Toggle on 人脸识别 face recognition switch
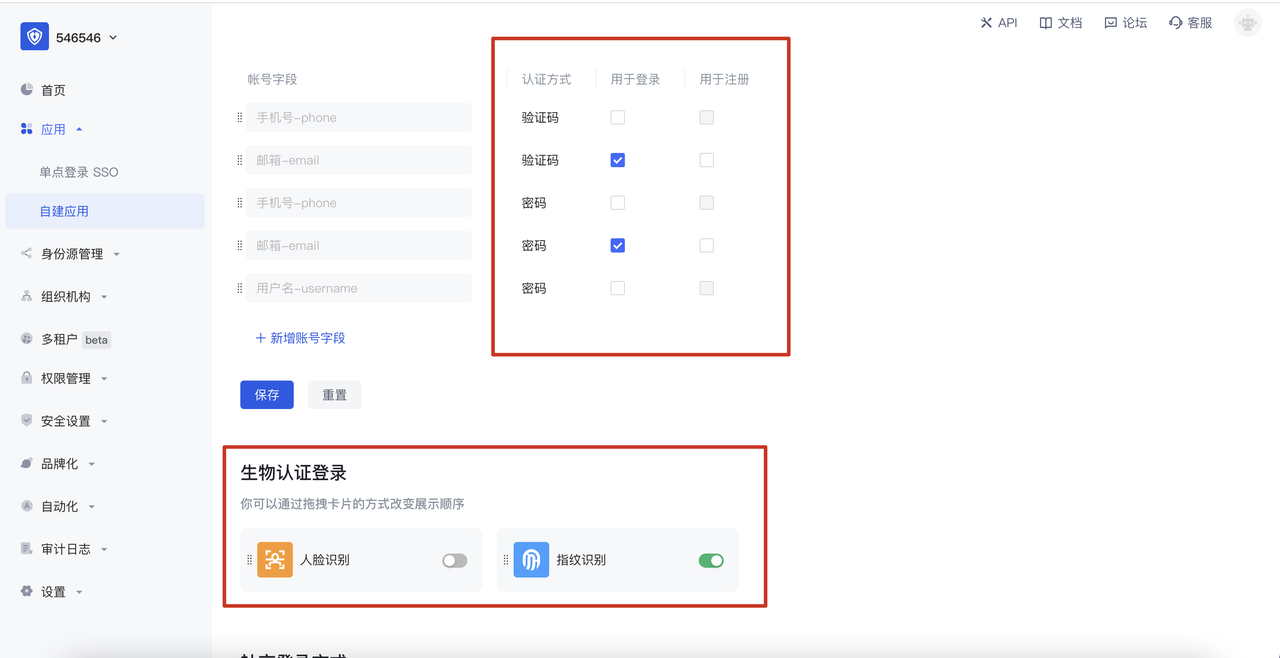Image resolution: width=1280 pixels, height=658 pixels. pos(453,560)
